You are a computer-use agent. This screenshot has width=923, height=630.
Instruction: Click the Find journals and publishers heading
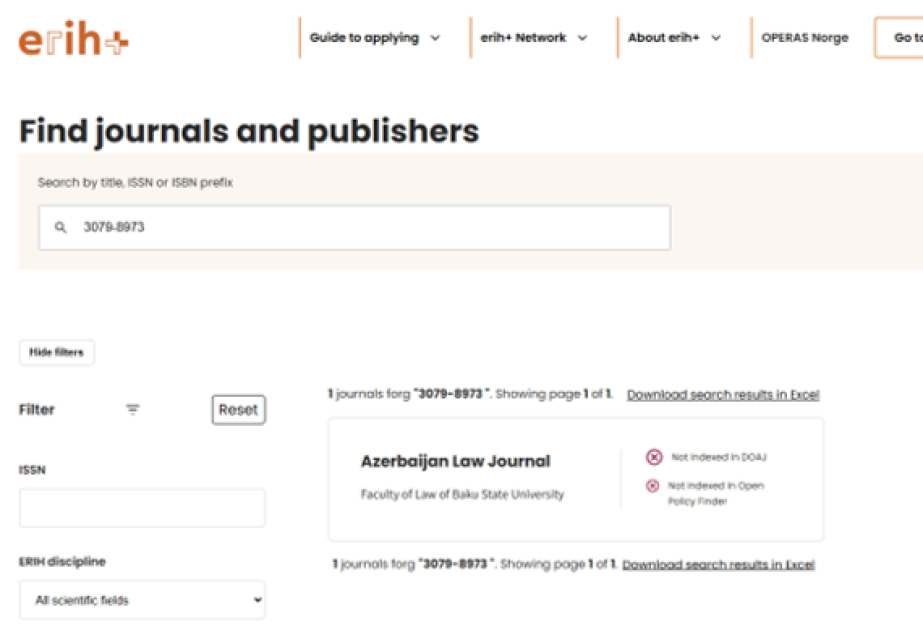pos(249,131)
